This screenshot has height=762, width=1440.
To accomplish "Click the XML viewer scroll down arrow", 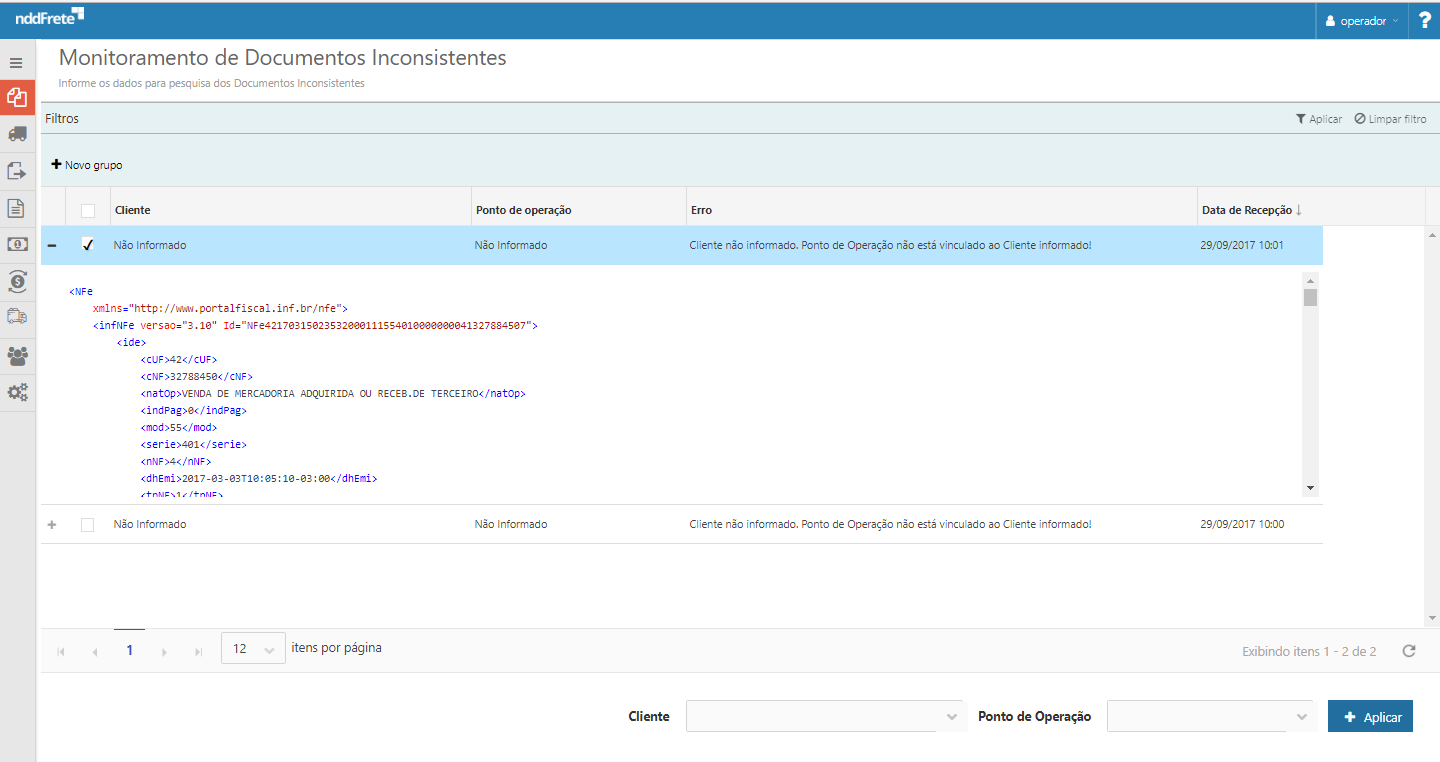I will coord(1311,488).
